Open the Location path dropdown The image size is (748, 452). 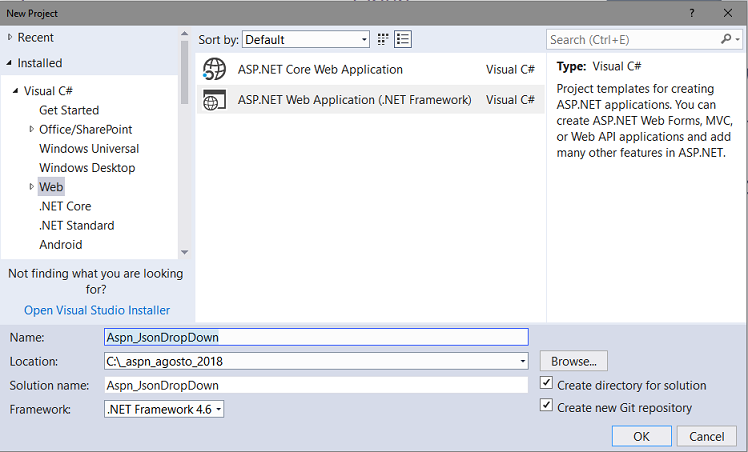[x=523, y=361]
